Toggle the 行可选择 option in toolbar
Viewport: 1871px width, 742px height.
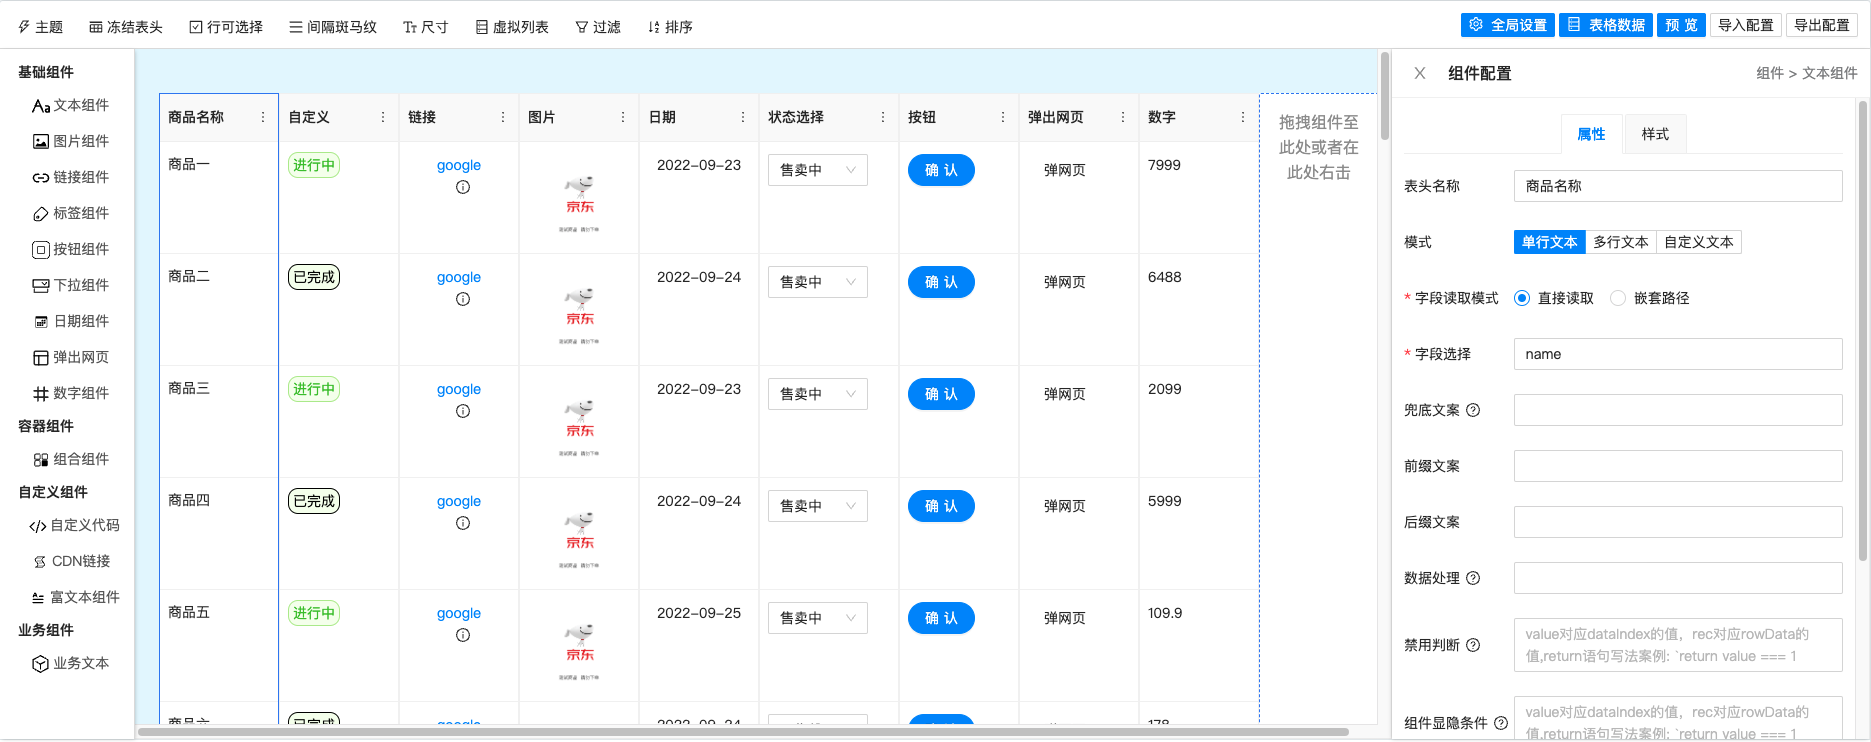coord(226,27)
